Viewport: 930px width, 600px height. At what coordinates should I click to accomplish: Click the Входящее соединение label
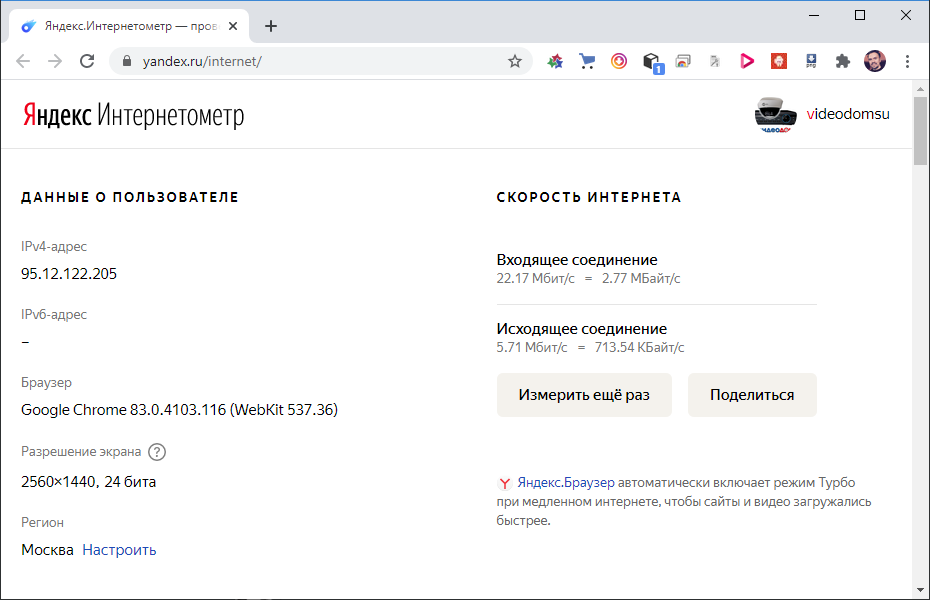(577, 260)
